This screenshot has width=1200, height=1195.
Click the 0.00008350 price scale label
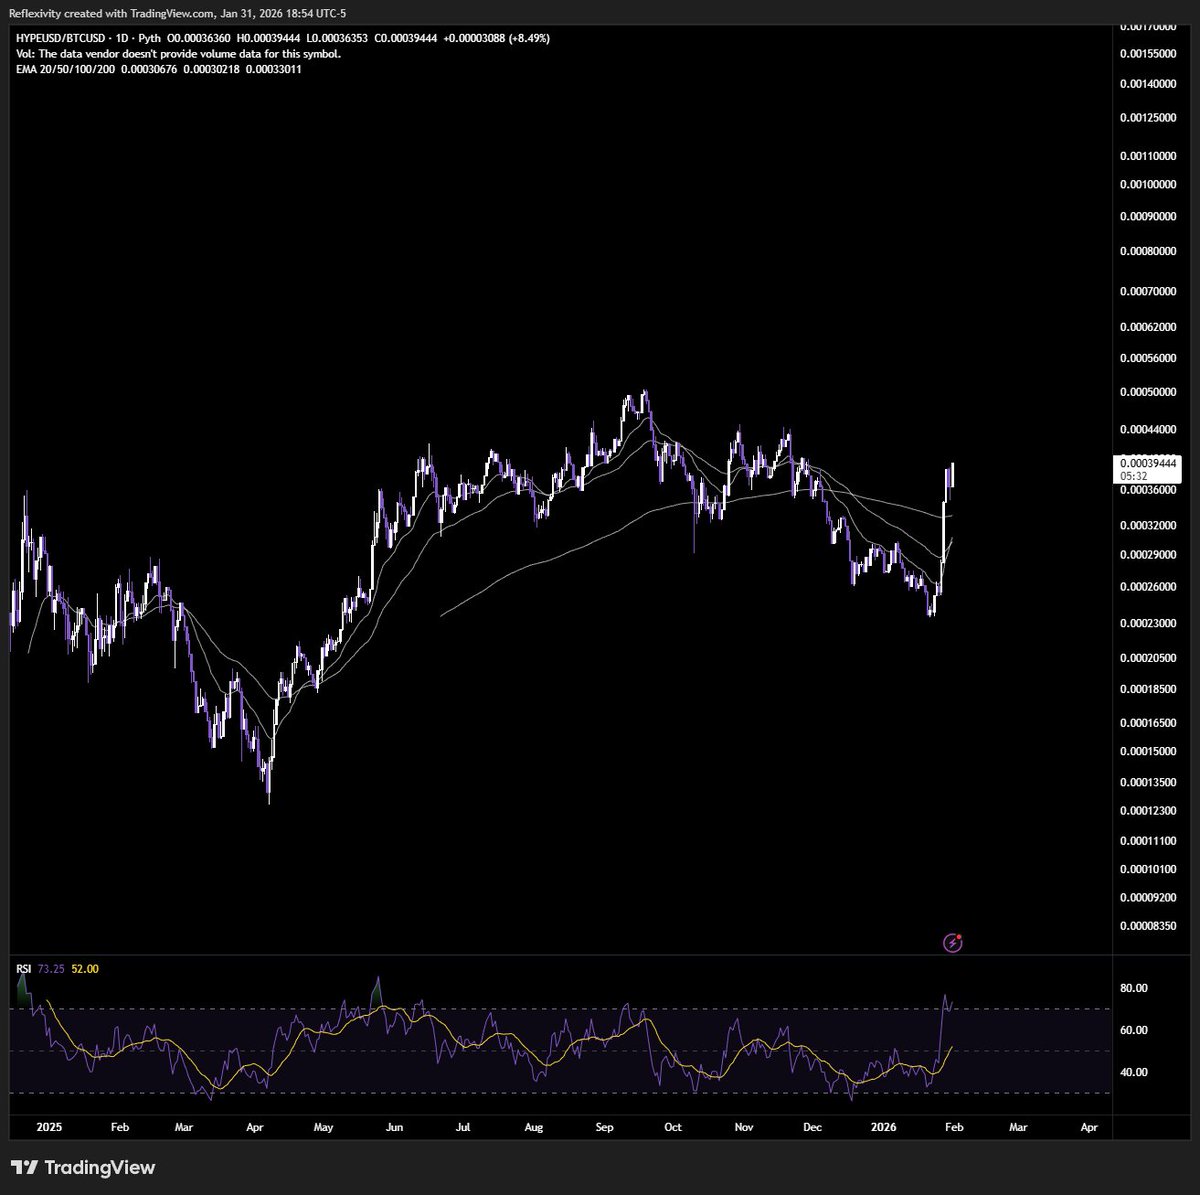[x=1146, y=924]
